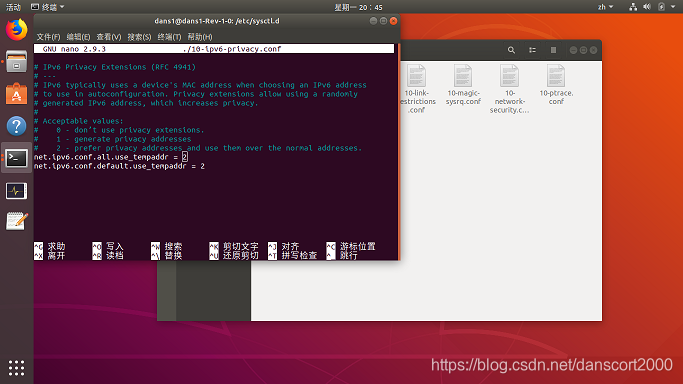Open the 编辑(E) menu in terminal
The width and height of the screenshot is (683, 384).
coord(78,37)
